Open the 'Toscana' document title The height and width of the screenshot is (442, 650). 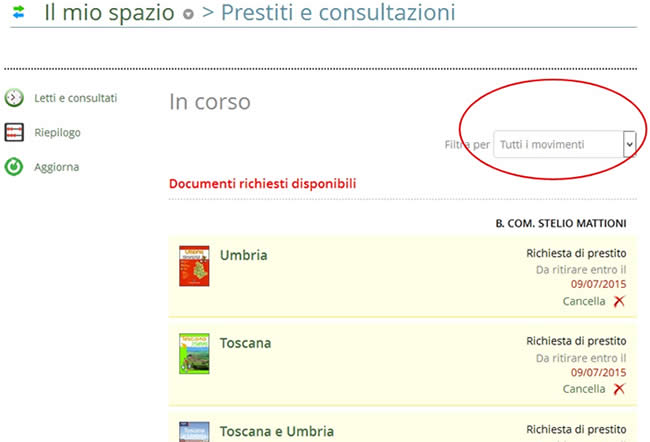(x=246, y=343)
